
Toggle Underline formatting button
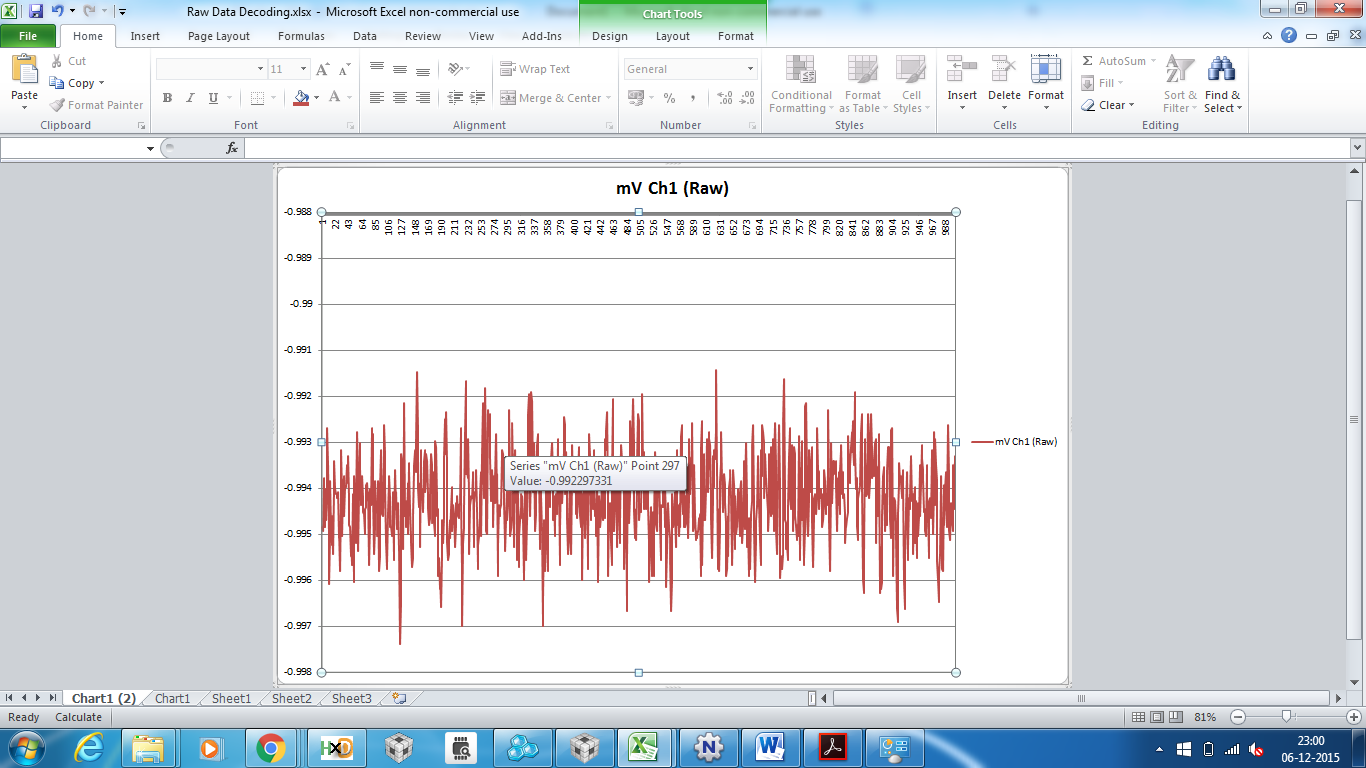point(213,98)
